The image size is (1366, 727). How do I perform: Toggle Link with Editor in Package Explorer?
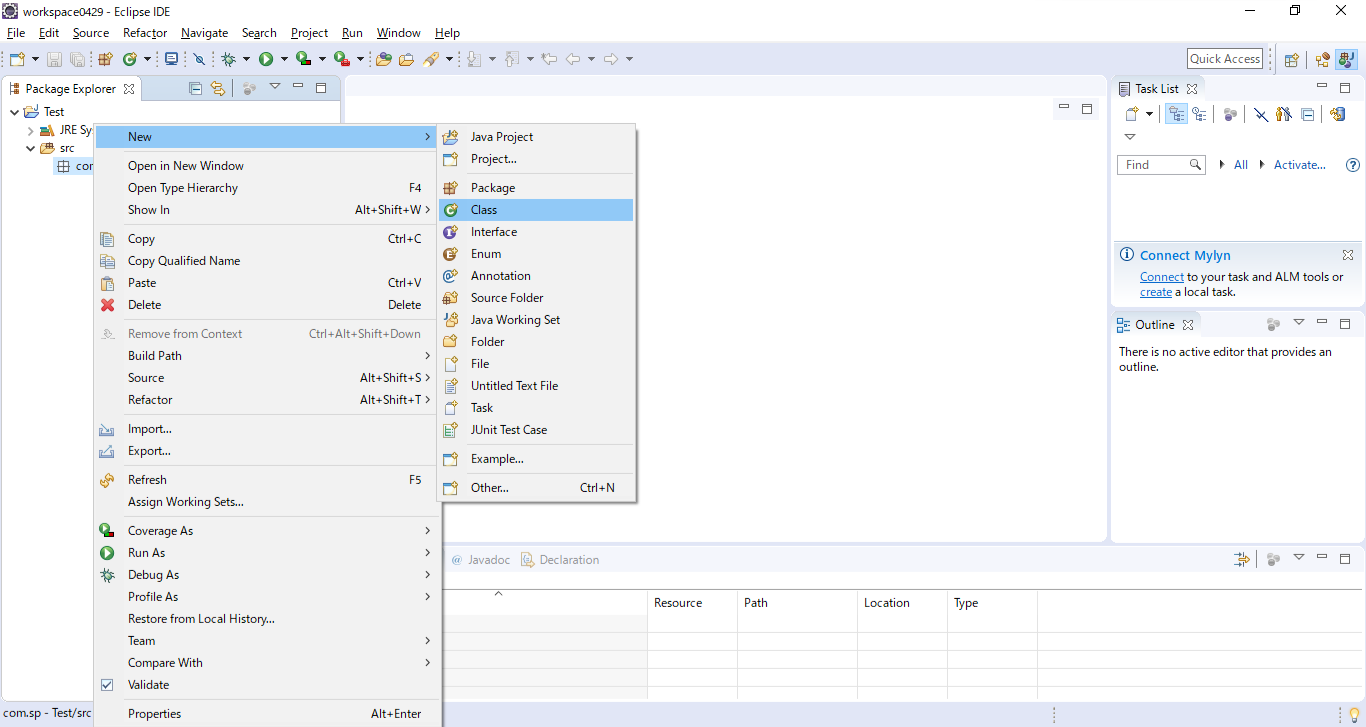tap(218, 88)
